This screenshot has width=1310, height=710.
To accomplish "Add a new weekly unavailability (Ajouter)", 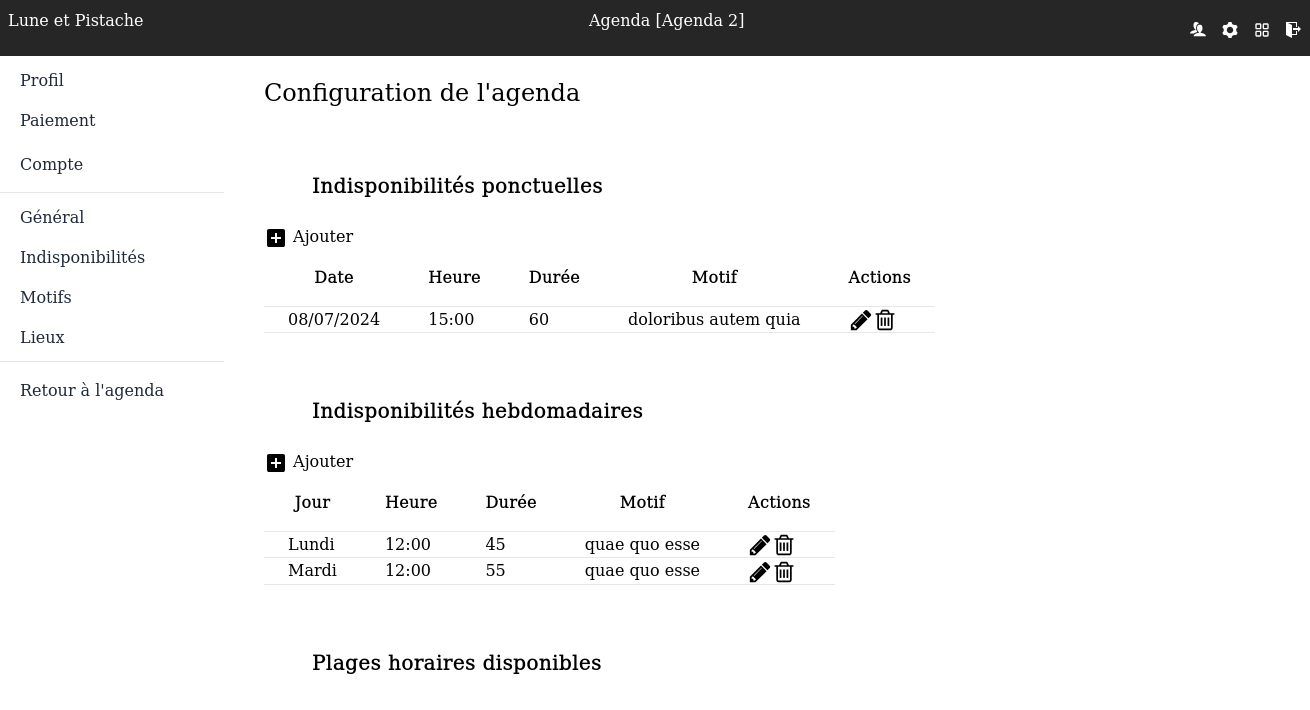I will [310, 462].
